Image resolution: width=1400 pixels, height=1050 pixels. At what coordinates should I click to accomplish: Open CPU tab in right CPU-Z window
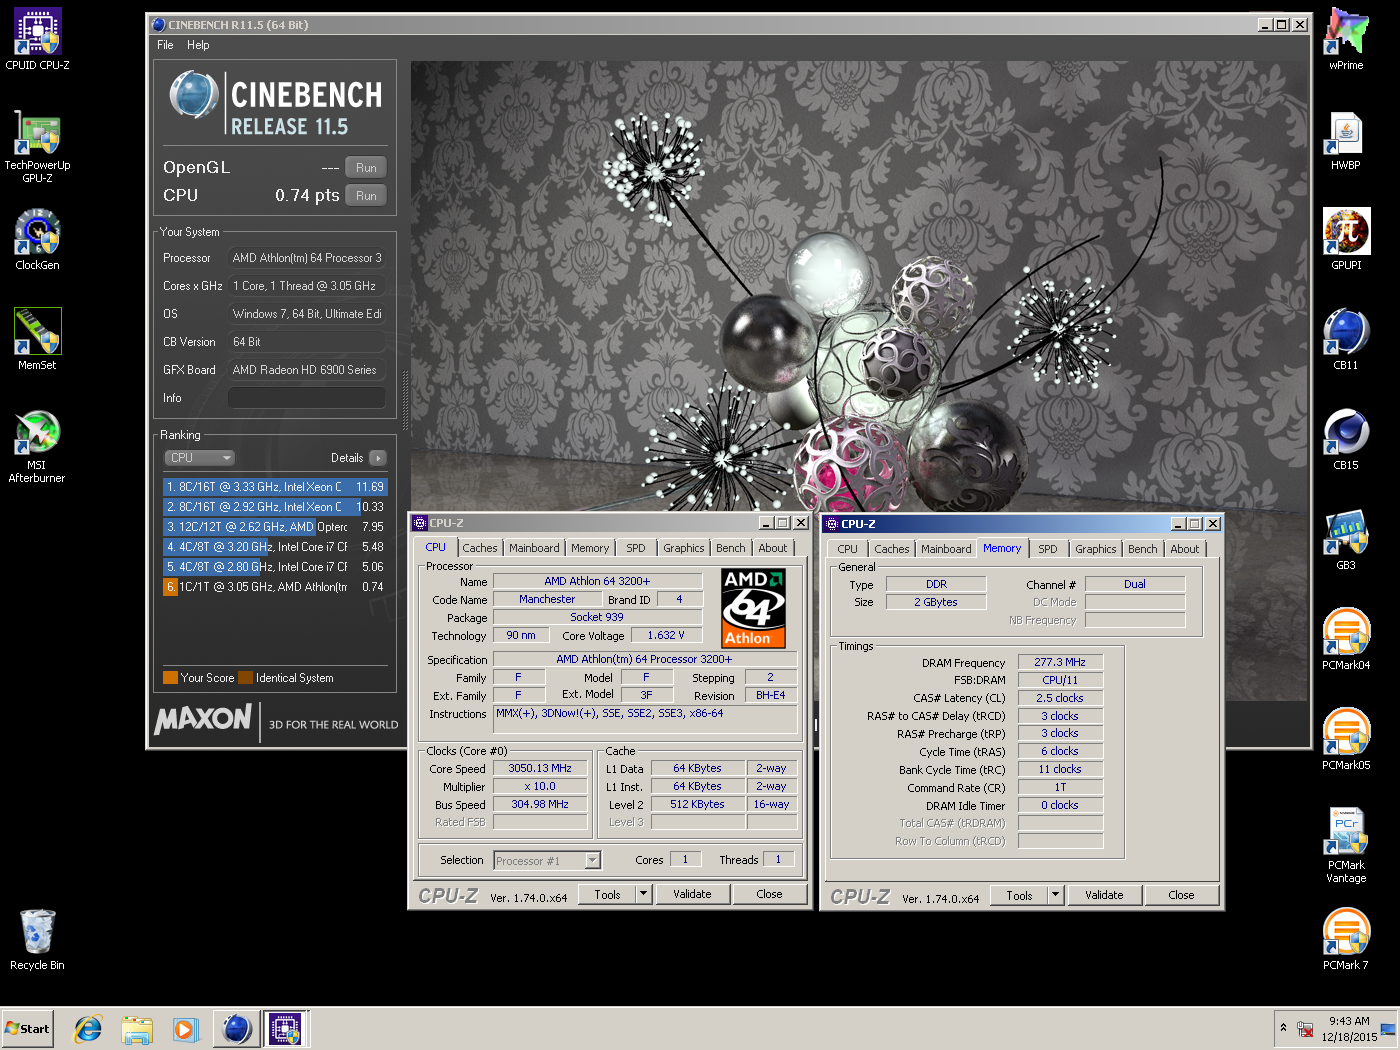[x=848, y=549]
